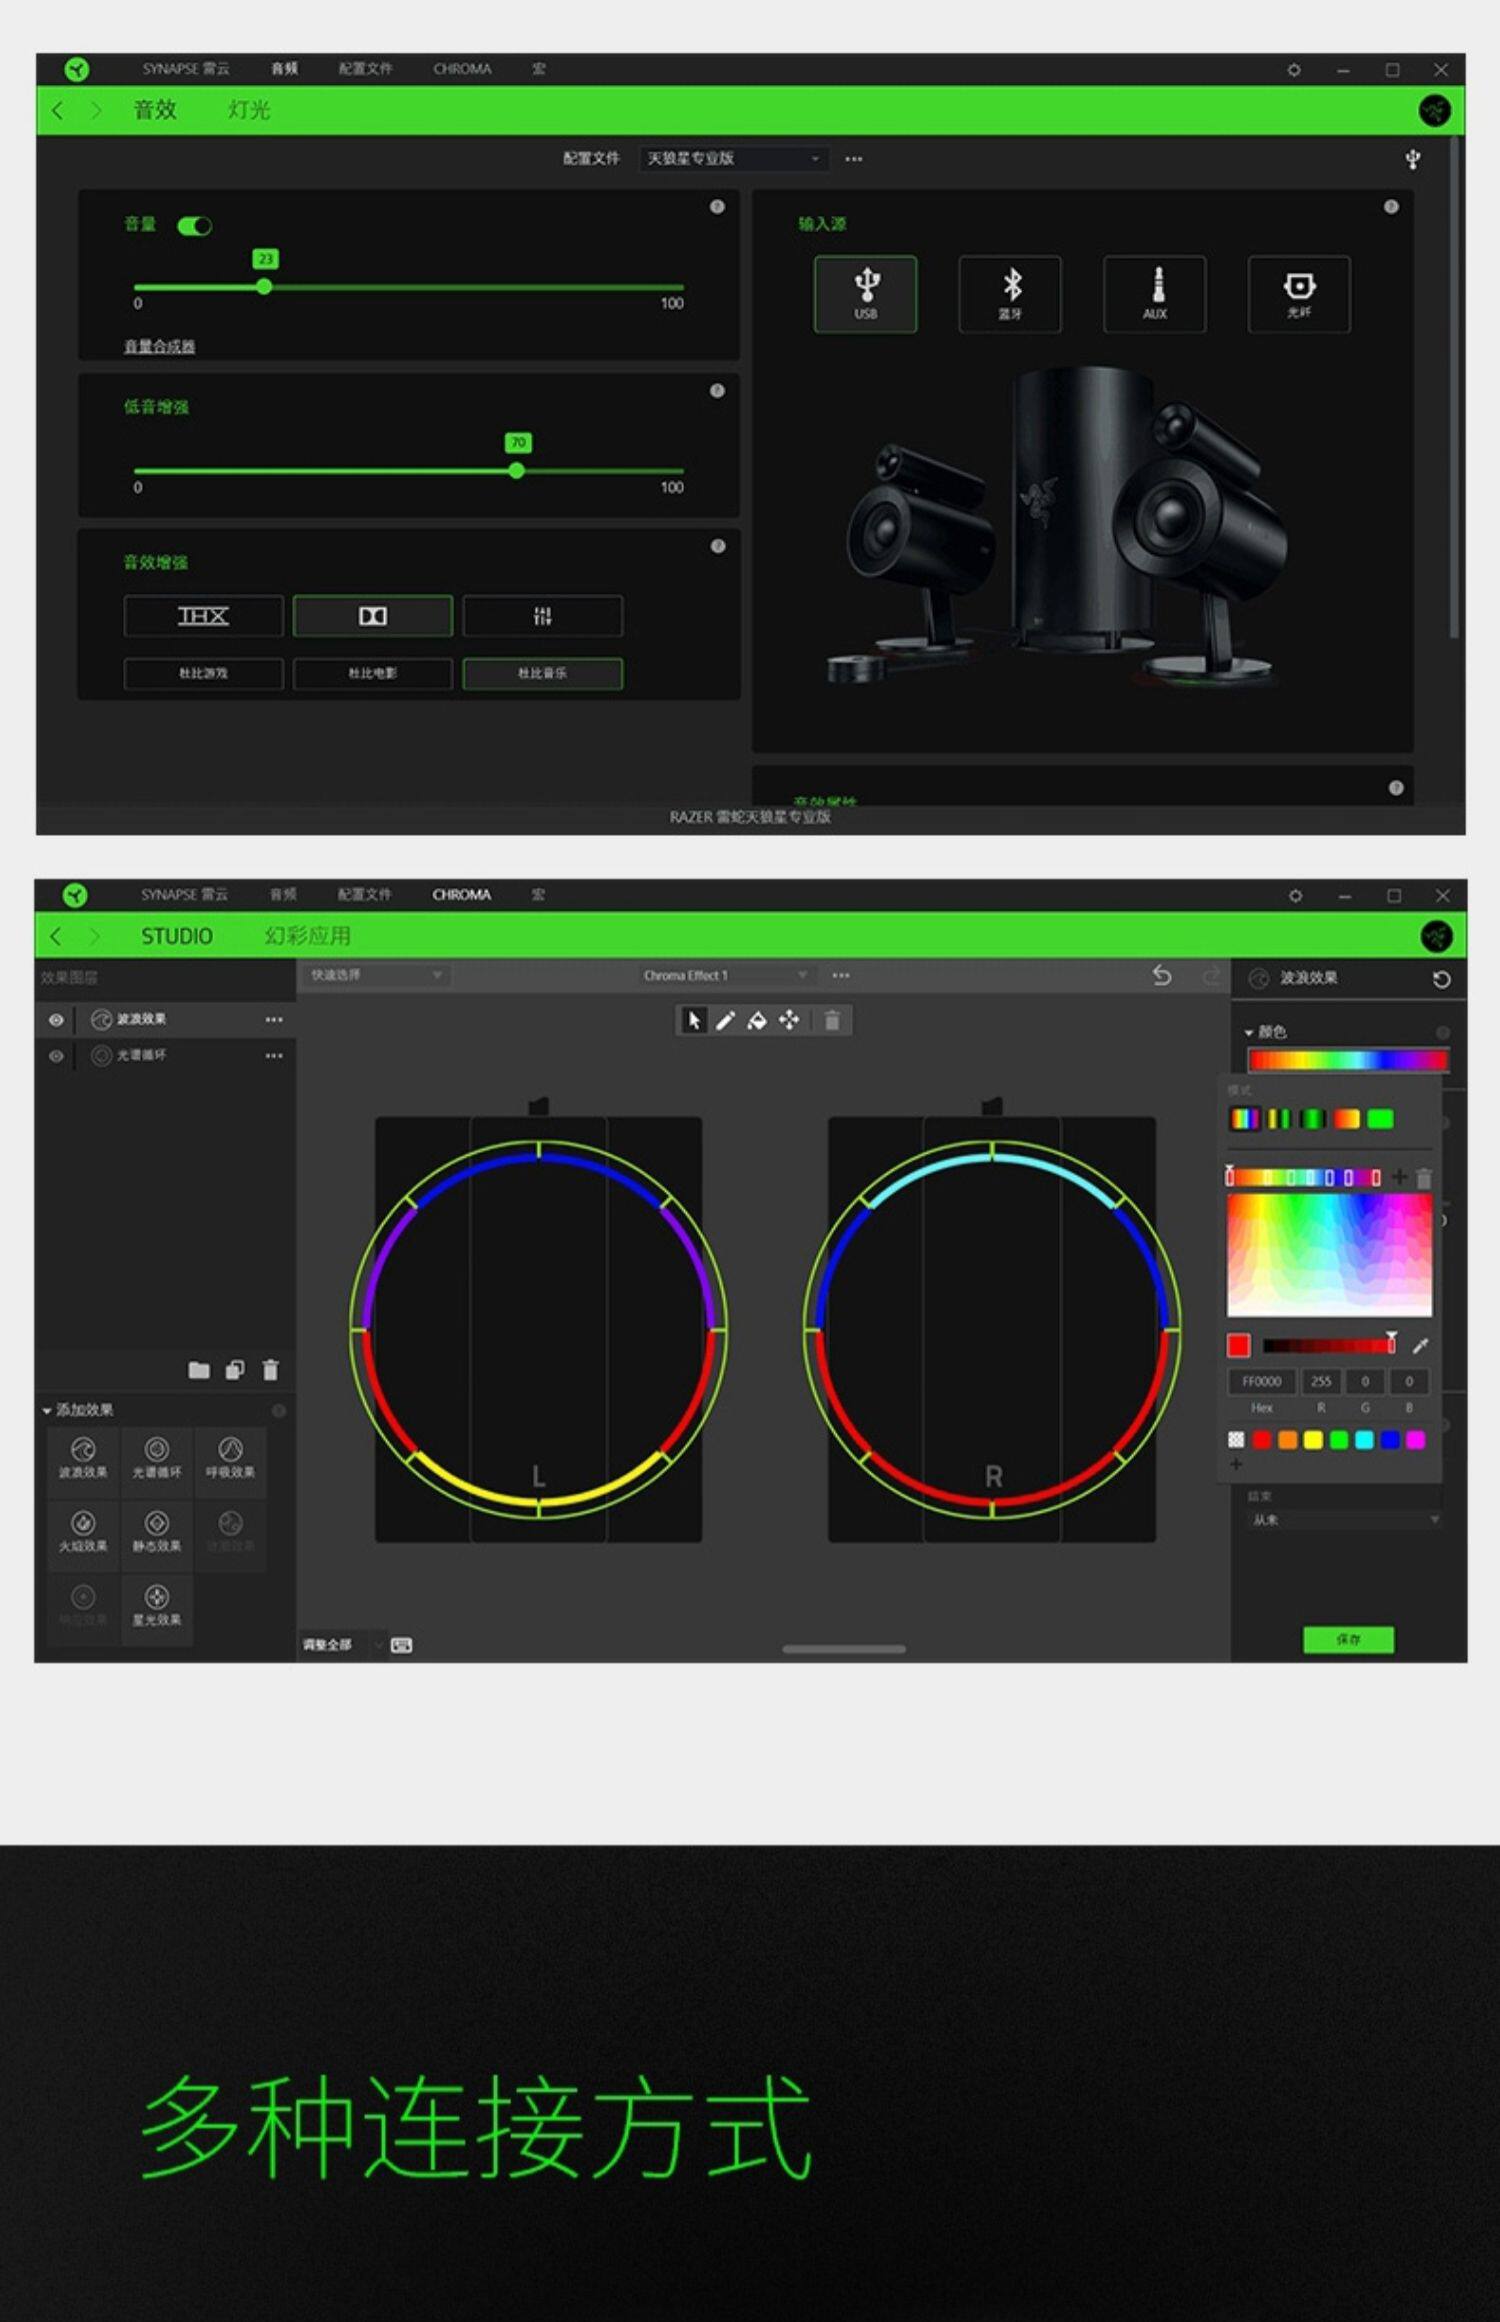Click the green 保存 save button

click(1348, 1640)
